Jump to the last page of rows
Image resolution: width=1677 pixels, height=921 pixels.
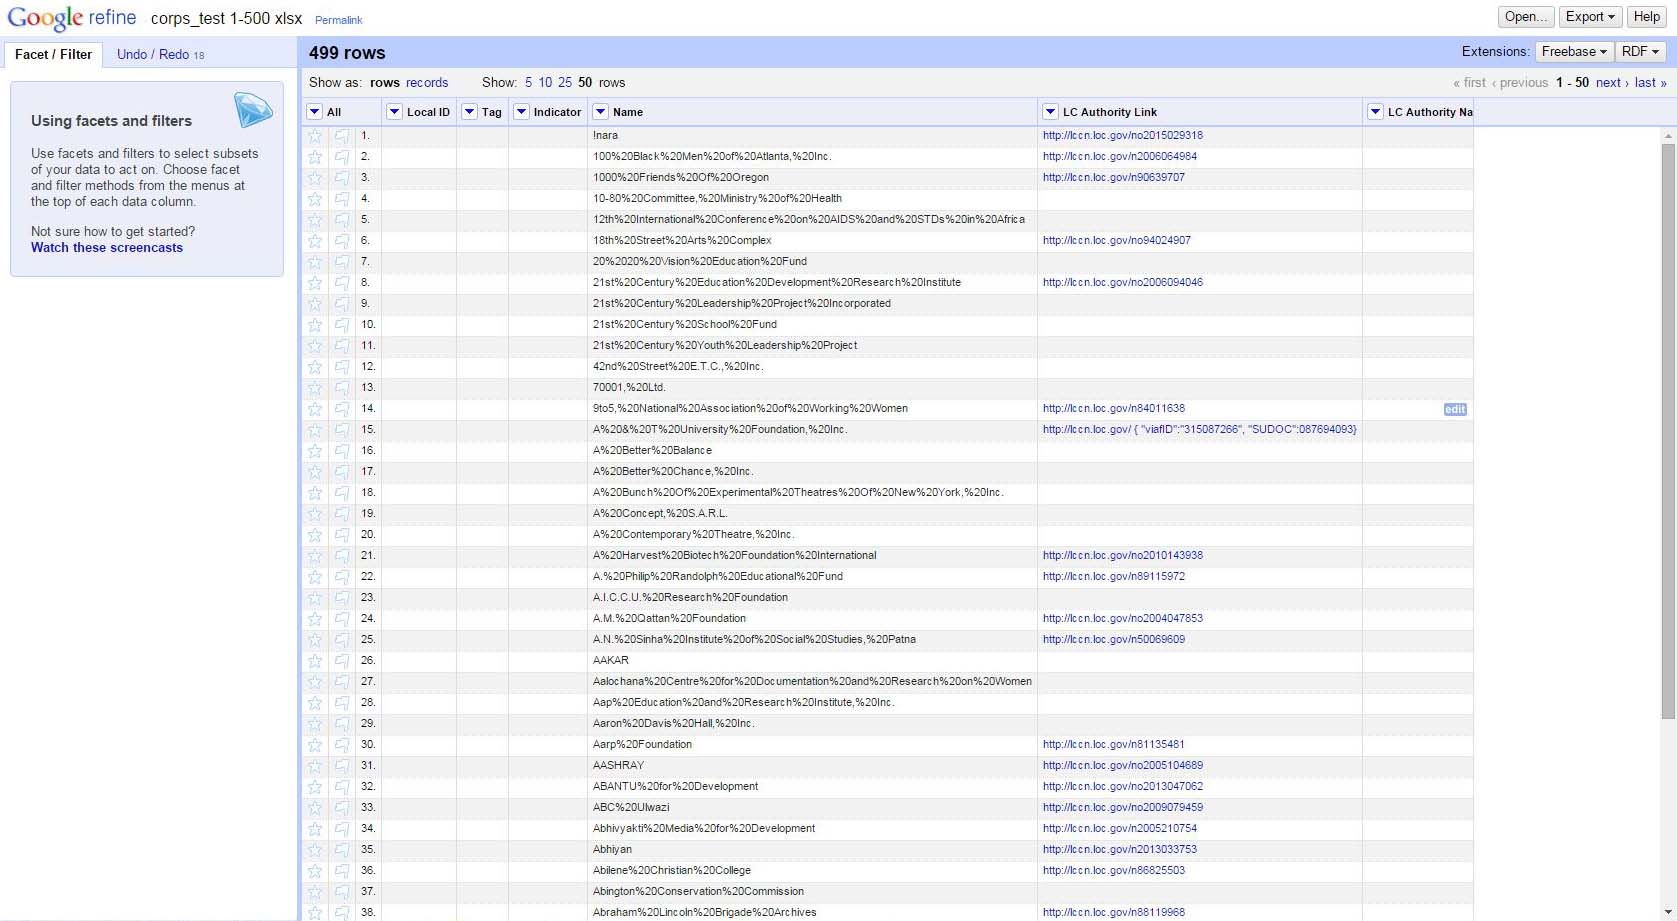pyautogui.click(x=1650, y=83)
